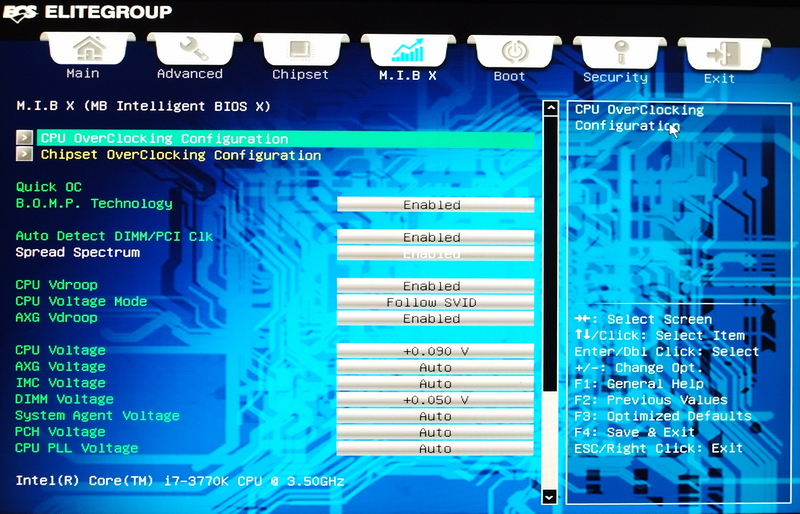The width and height of the screenshot is (800, 514).
Task: Select Auto Detect DIMM/PCI Clk label
Action: 114,236
